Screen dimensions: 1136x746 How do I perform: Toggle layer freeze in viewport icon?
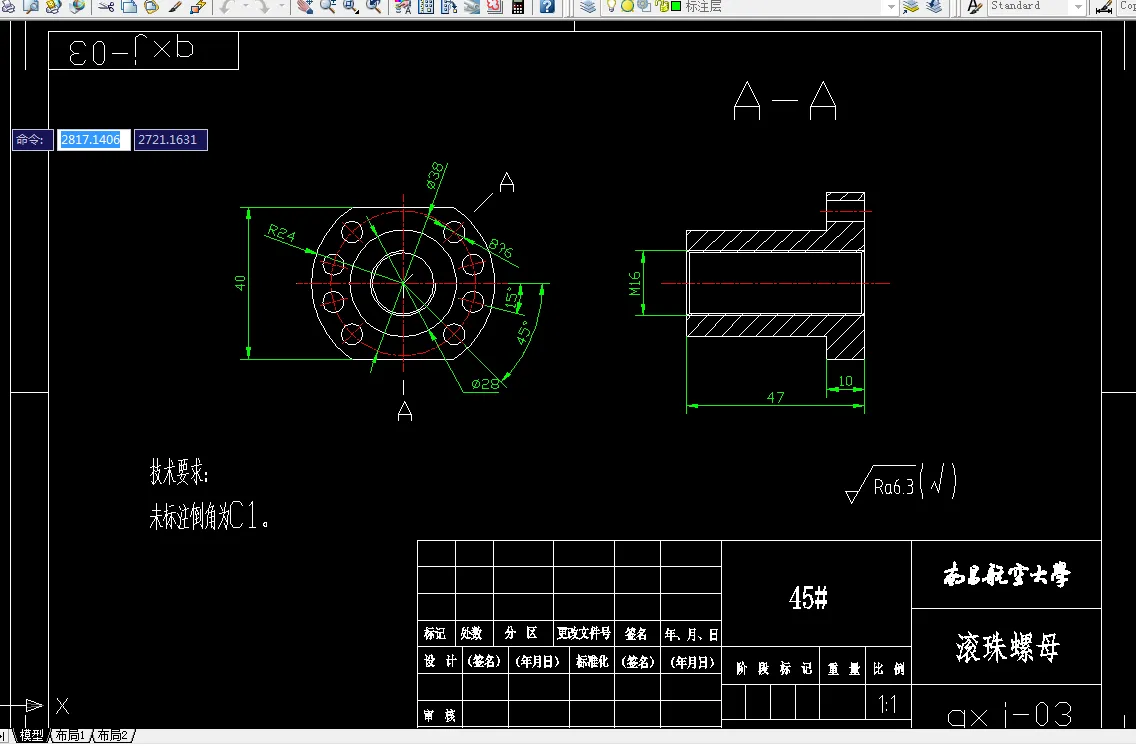point(643,7)
